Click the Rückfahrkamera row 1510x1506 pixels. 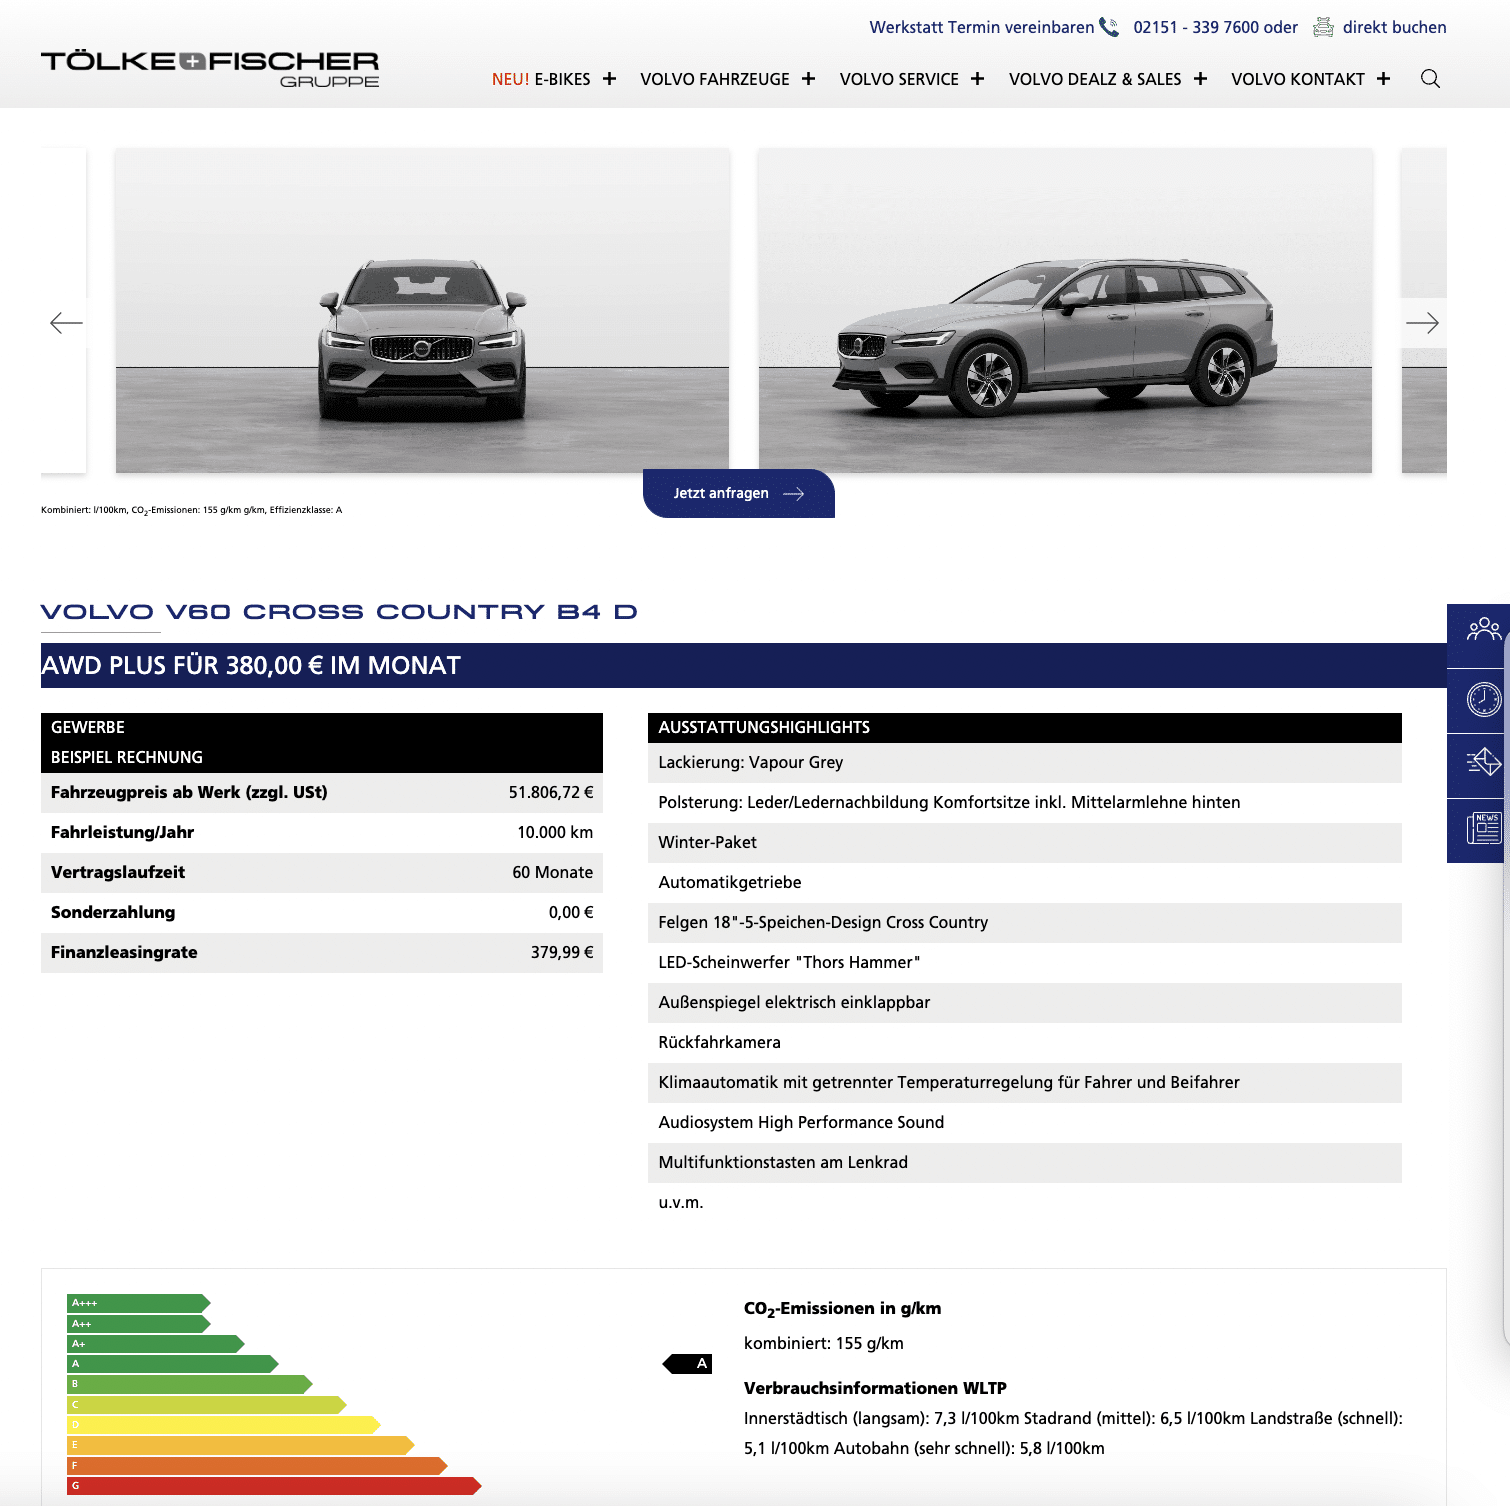point(1025,1043)
